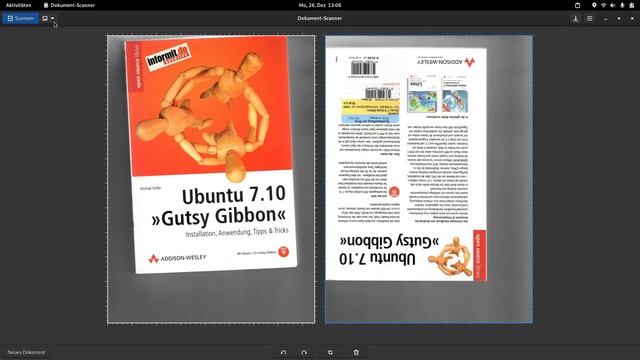Open the Dokument-Scanner app menu in top bar
640x360 pixels.
tap(69, 5)
